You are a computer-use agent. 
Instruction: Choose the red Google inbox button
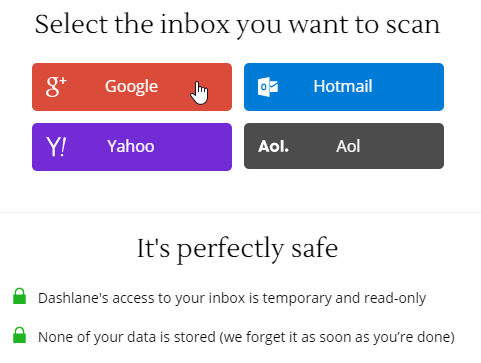coord(132,87)
